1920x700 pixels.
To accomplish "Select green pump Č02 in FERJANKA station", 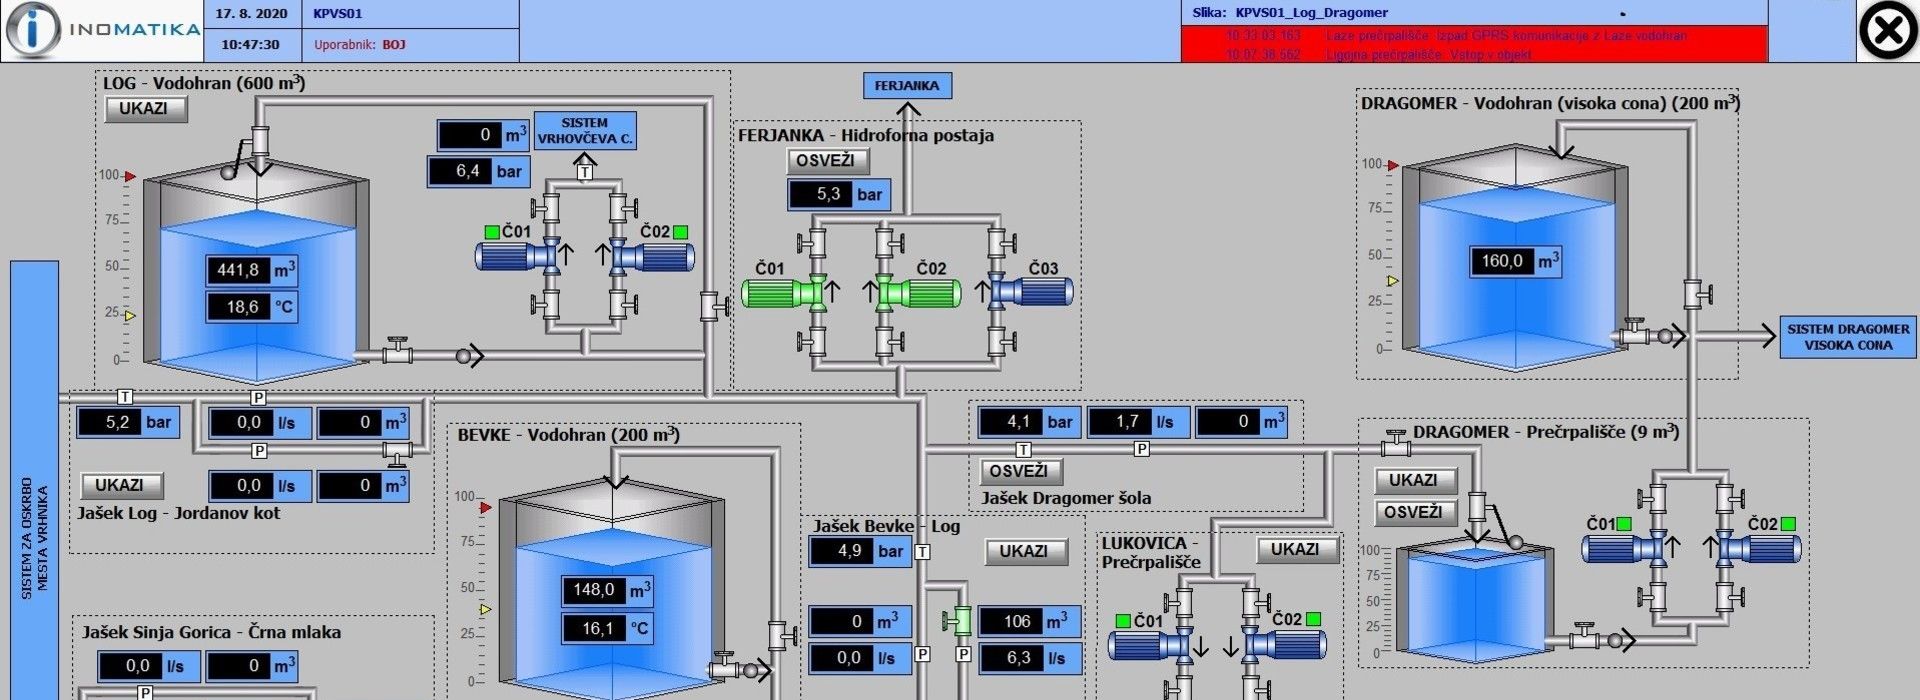I will pos(925,293).
